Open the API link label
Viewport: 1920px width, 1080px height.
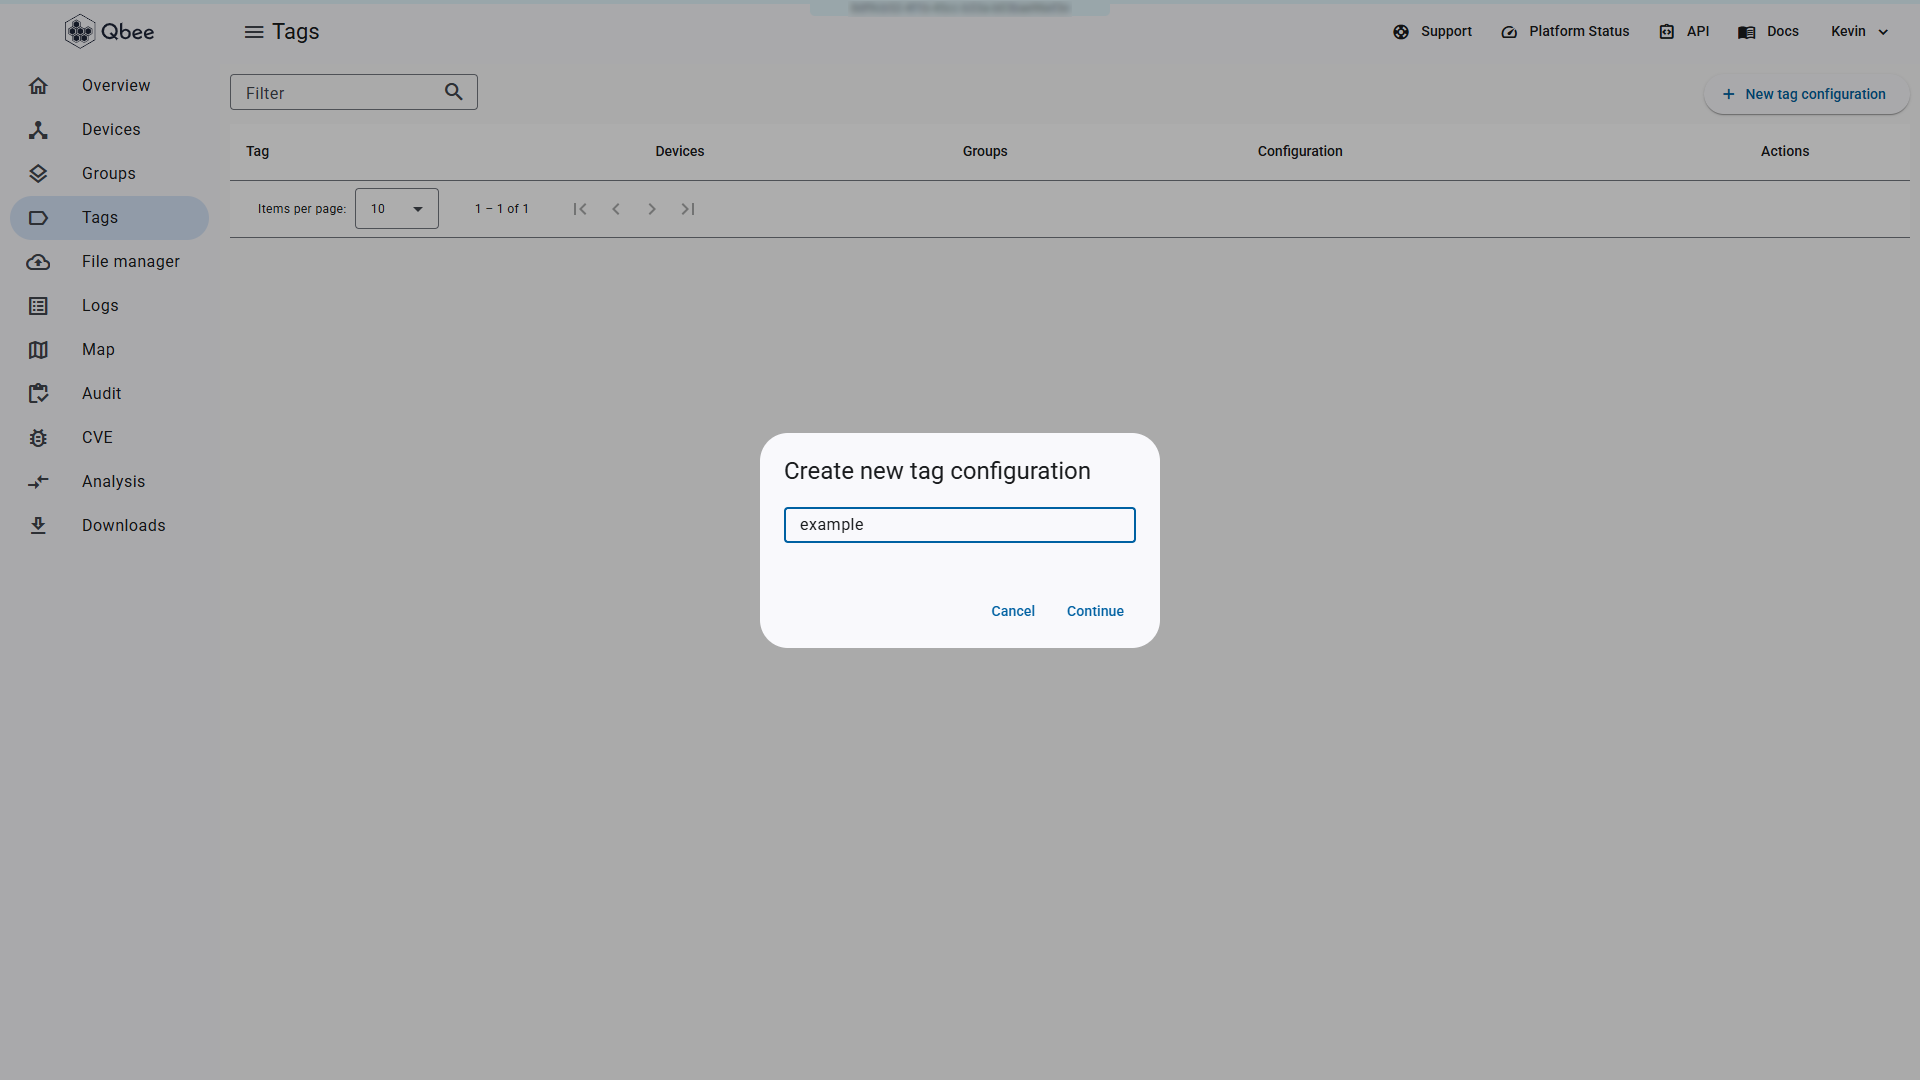(x=1698, y=32)
